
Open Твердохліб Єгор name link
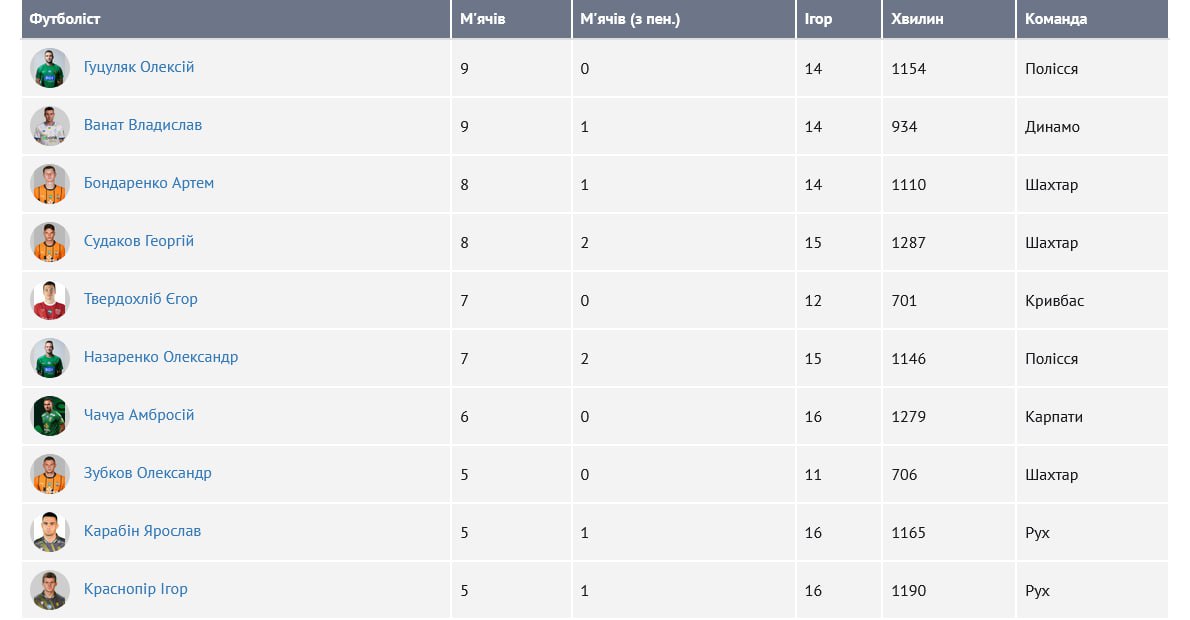[141, 299]
